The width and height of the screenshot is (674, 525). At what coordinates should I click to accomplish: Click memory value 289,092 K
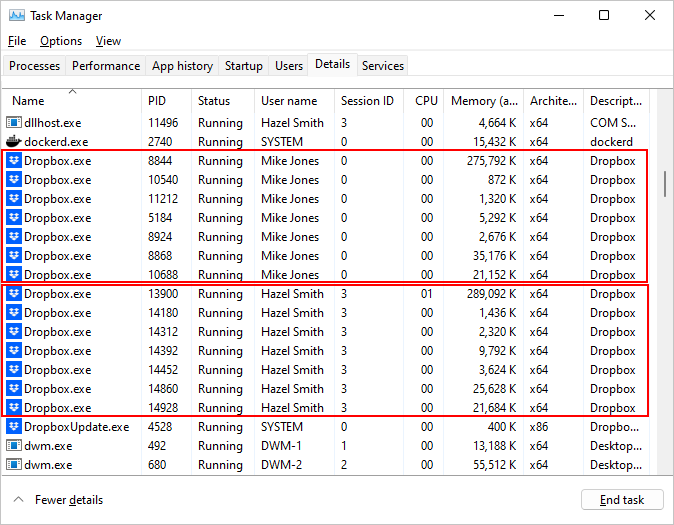click(x=491, y=294)
